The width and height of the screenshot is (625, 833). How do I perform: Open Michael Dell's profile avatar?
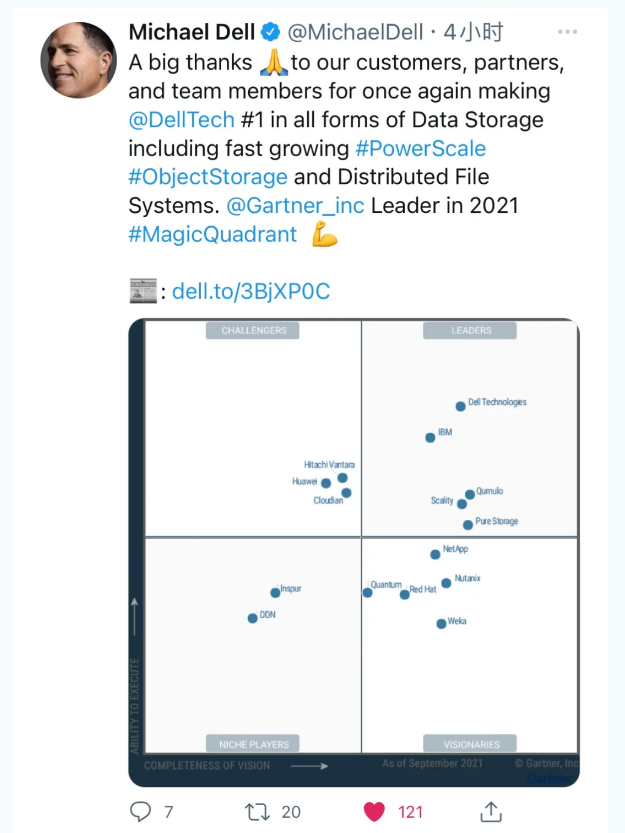(x=79, y=58)
